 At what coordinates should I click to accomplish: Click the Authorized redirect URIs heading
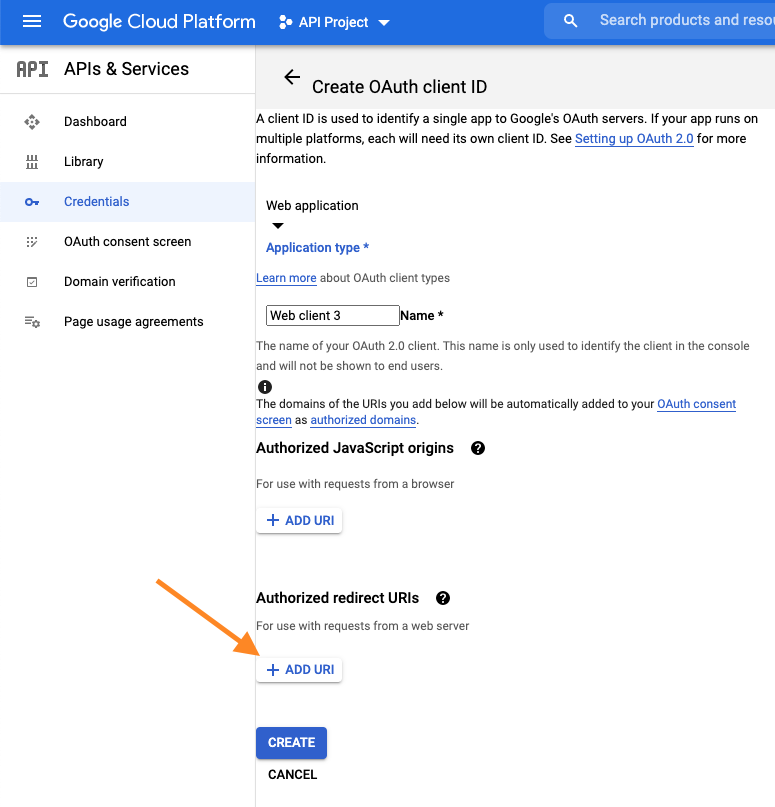pos(338,598)
